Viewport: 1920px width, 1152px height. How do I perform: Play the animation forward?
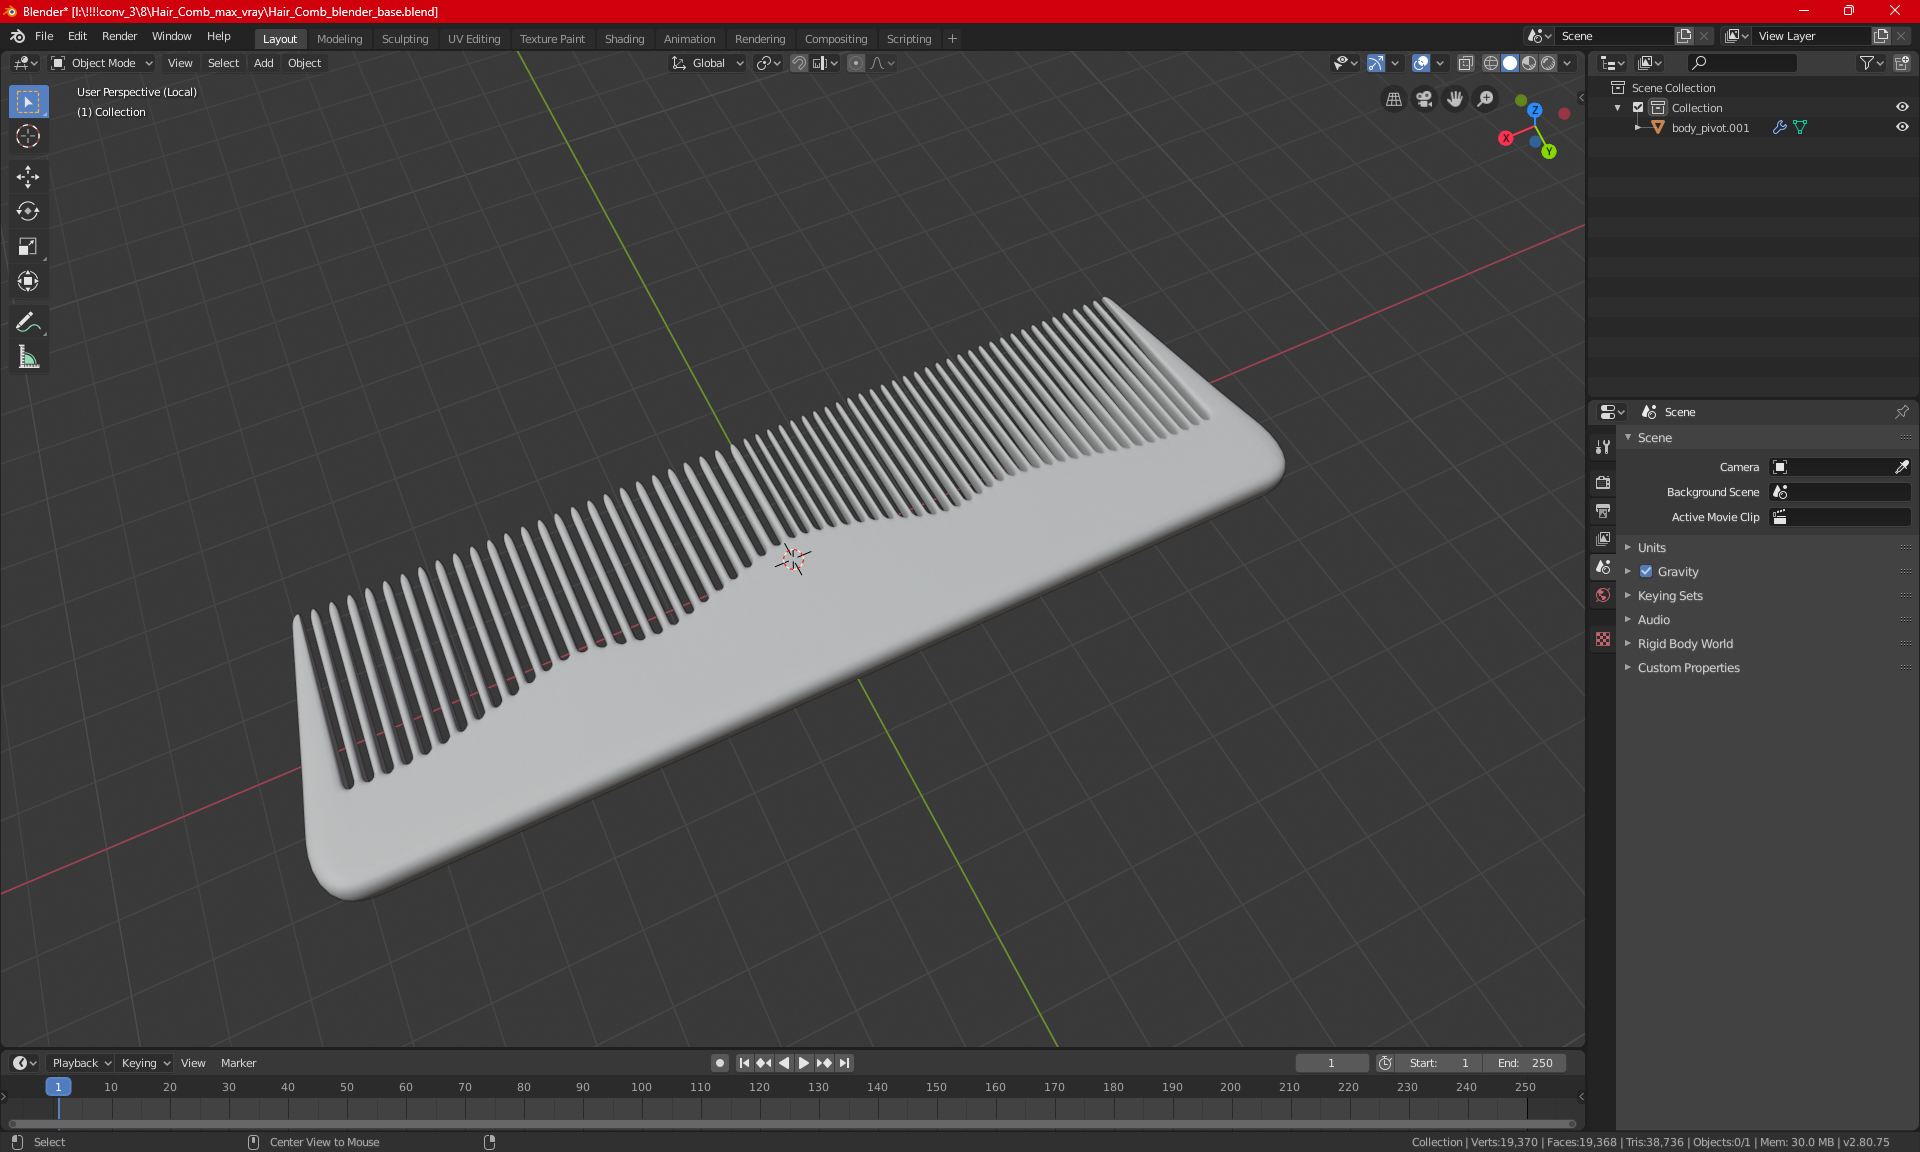[x=804, y=1063]
